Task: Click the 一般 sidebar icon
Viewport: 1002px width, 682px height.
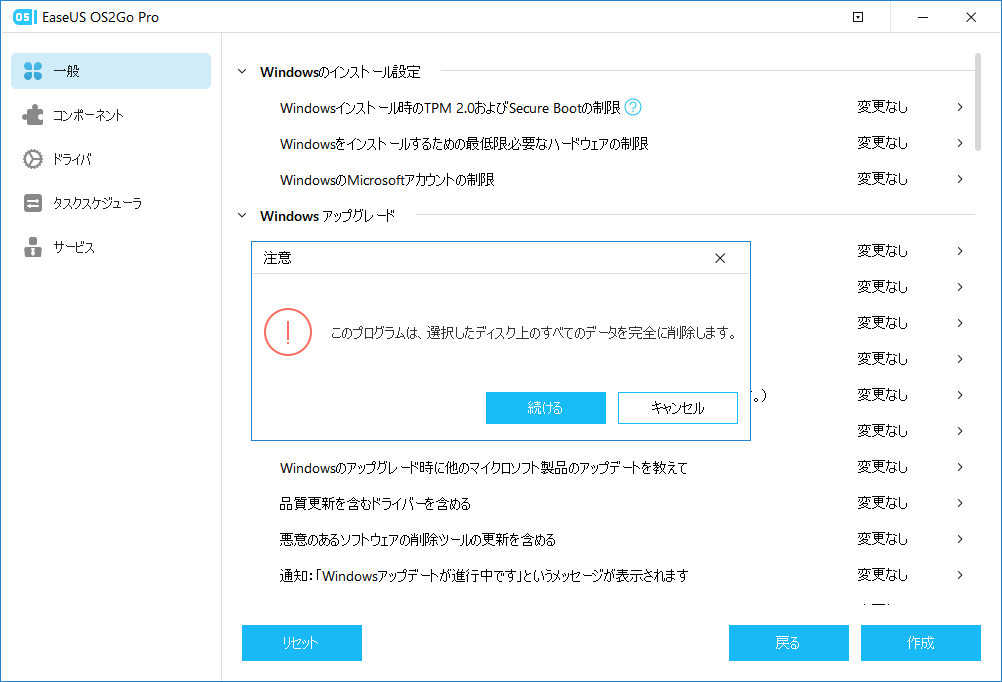Action: [x=33, y=71]
